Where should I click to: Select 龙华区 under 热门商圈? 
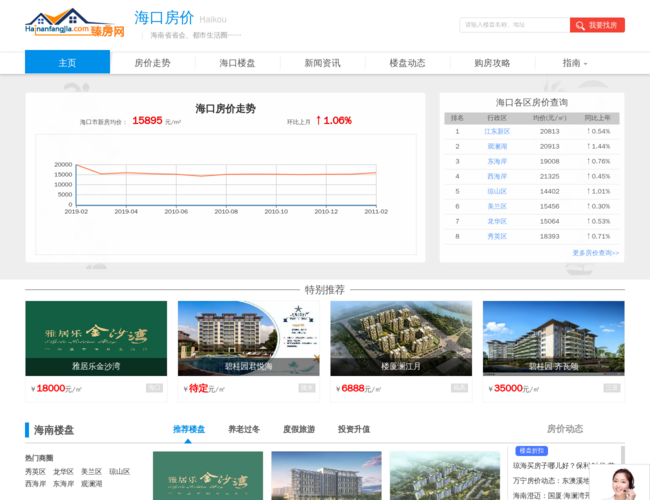tap(63, 472)
